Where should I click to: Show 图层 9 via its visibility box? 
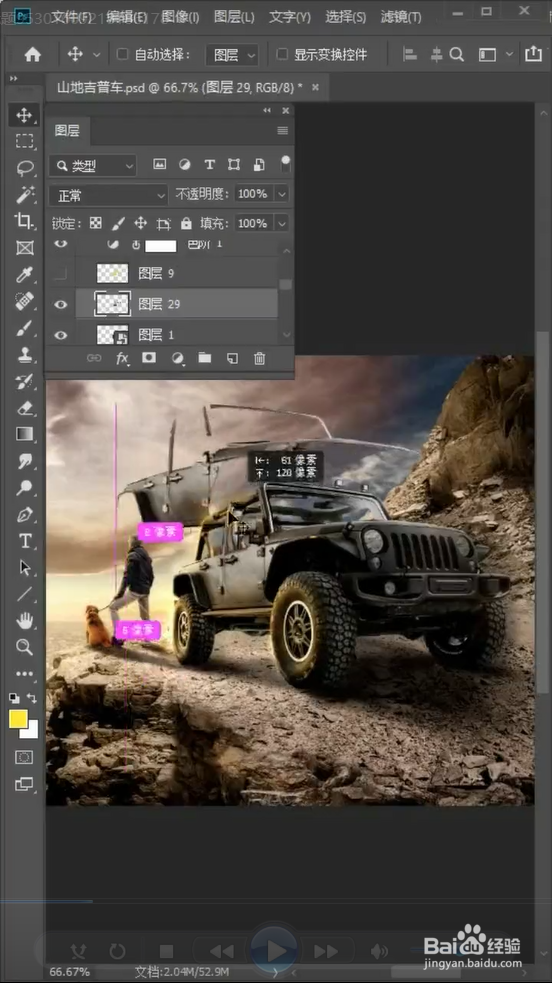[x=60, y=273]
